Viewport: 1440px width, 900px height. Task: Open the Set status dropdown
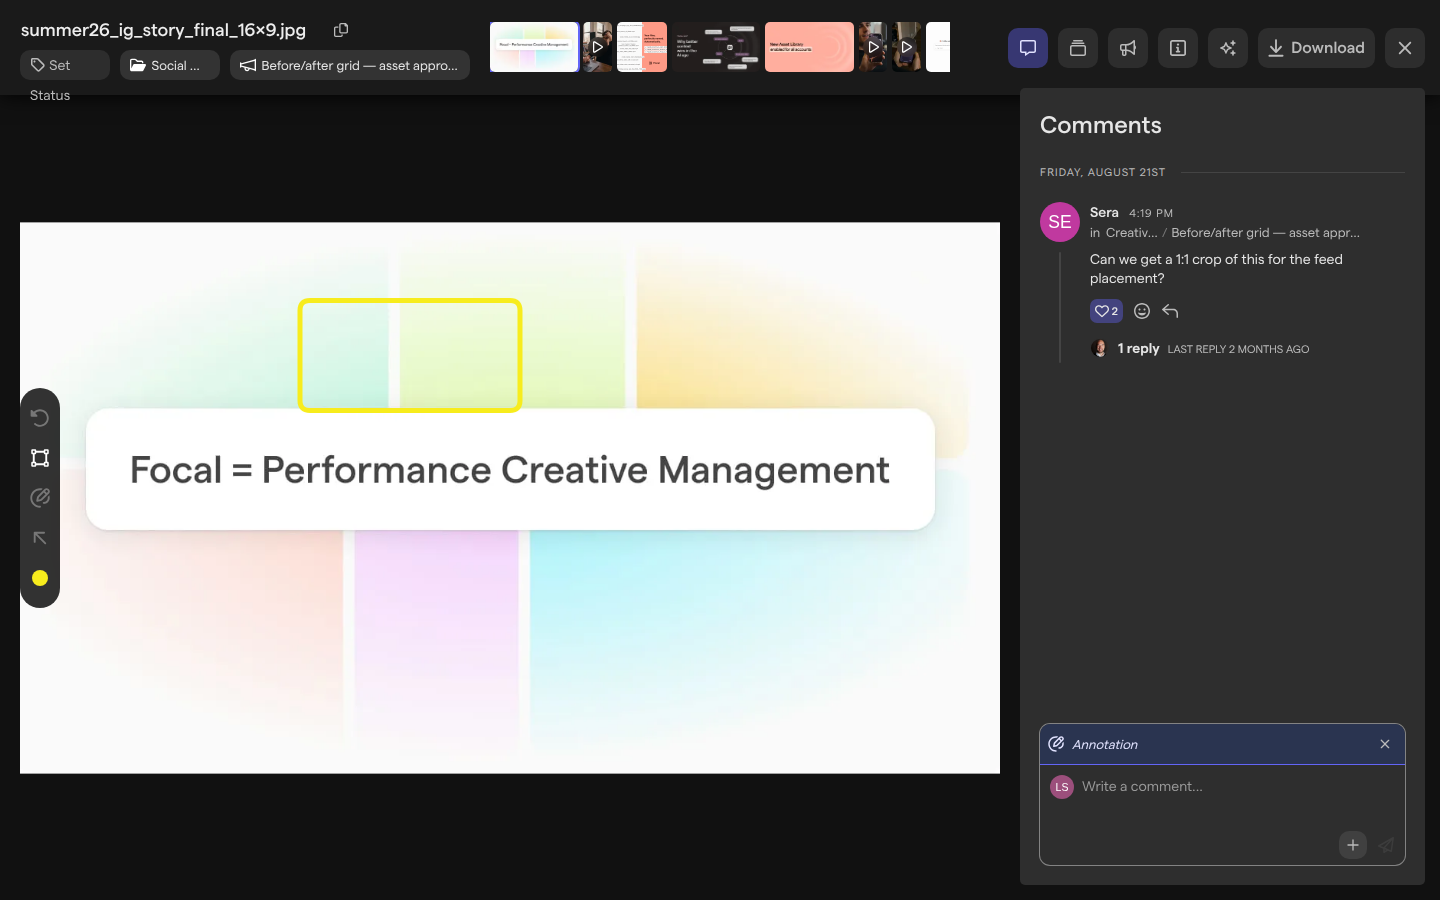tap(65, 65)
